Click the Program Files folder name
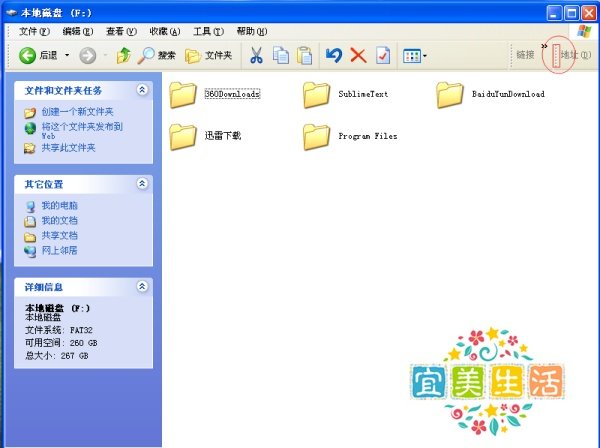The width and height of the screenshot is (600, 448). tap(368, 136)
